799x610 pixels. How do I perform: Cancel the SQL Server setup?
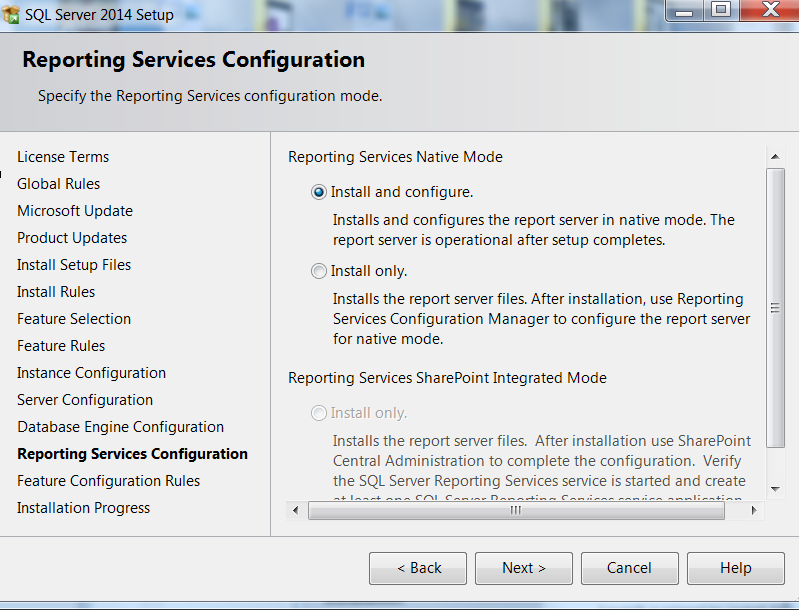[629, 568]
